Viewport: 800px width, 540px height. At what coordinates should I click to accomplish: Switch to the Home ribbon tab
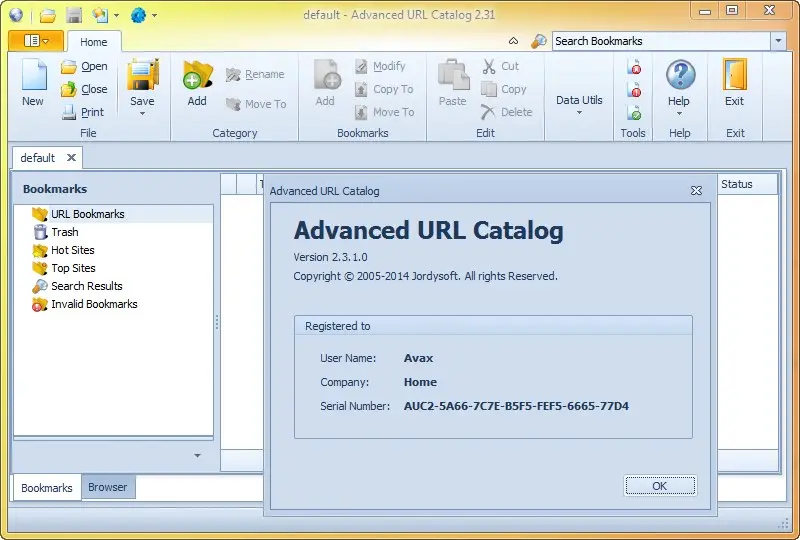click(x=94, y=42)
